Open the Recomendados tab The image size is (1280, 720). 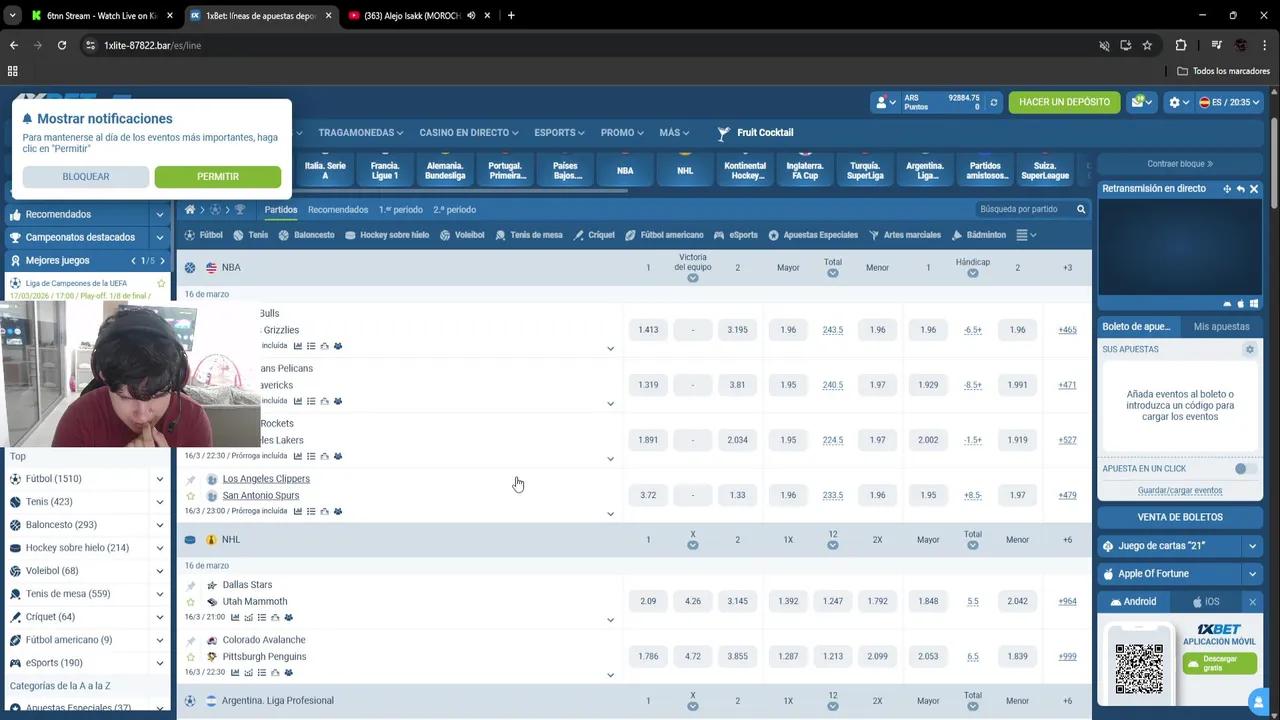click(338, 210)
